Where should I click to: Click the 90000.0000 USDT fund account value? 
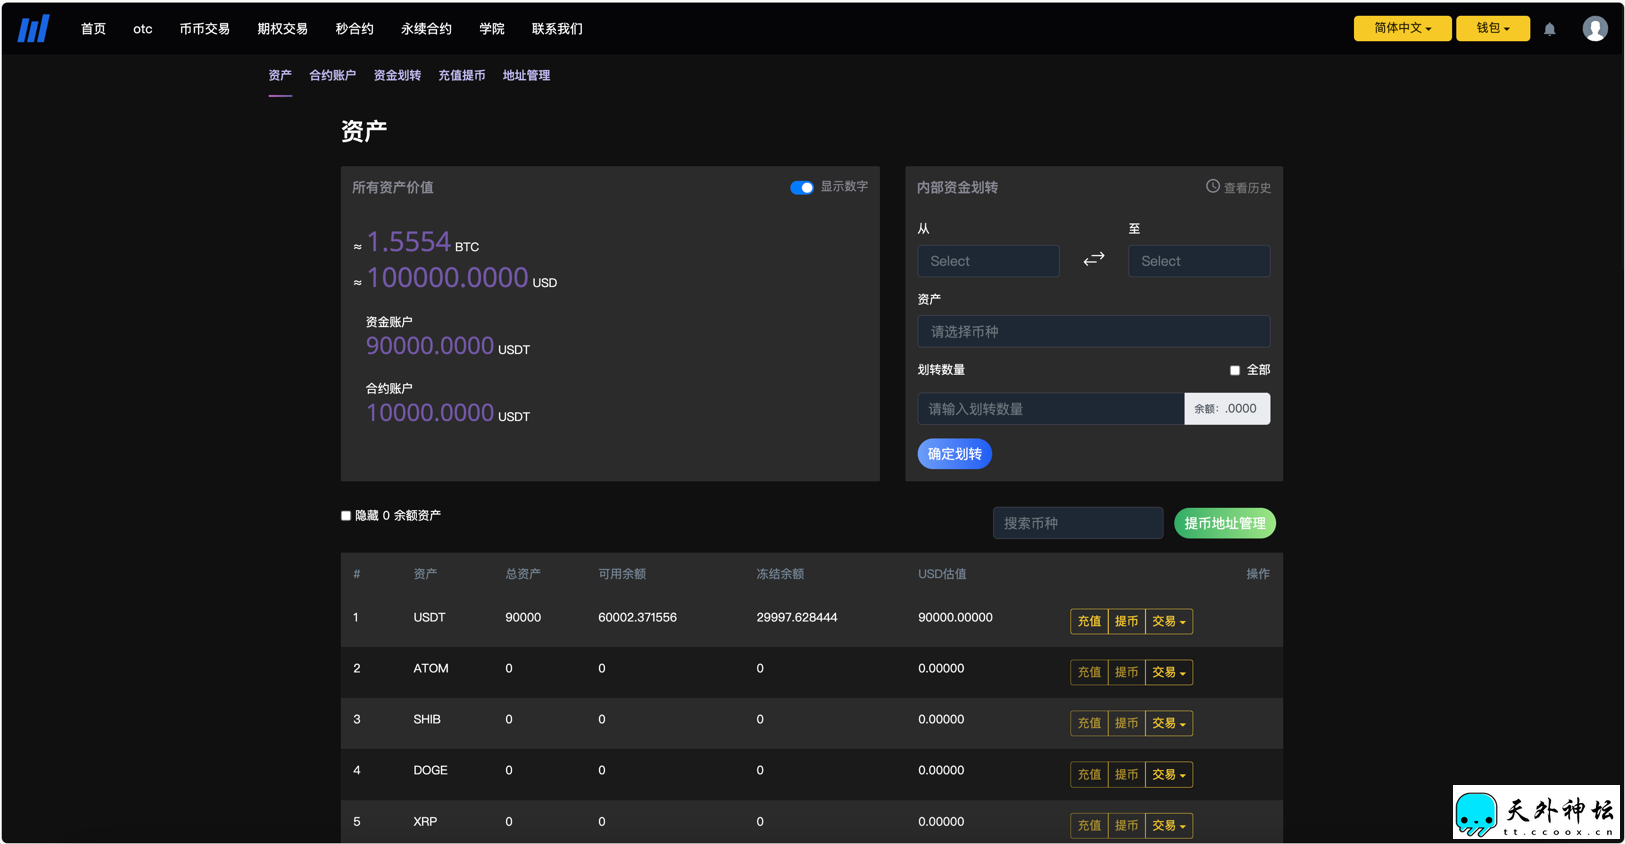[x=430, y=346]
